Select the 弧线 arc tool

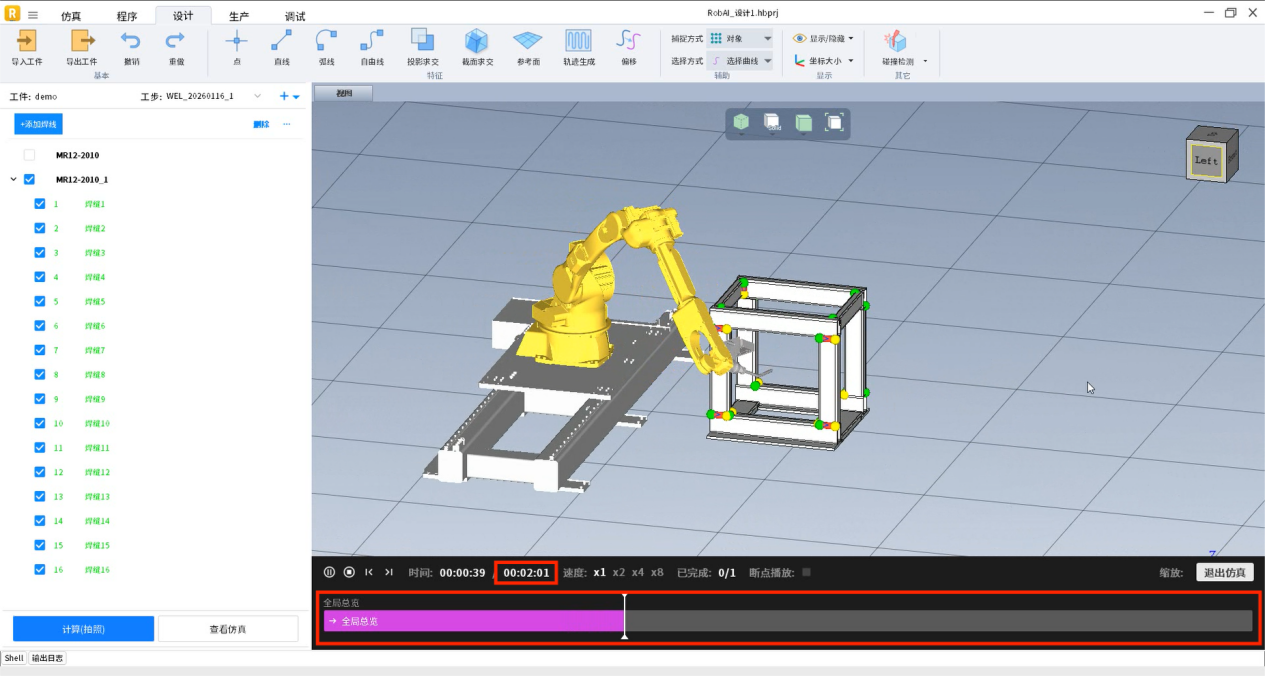[x=326, y=41]
